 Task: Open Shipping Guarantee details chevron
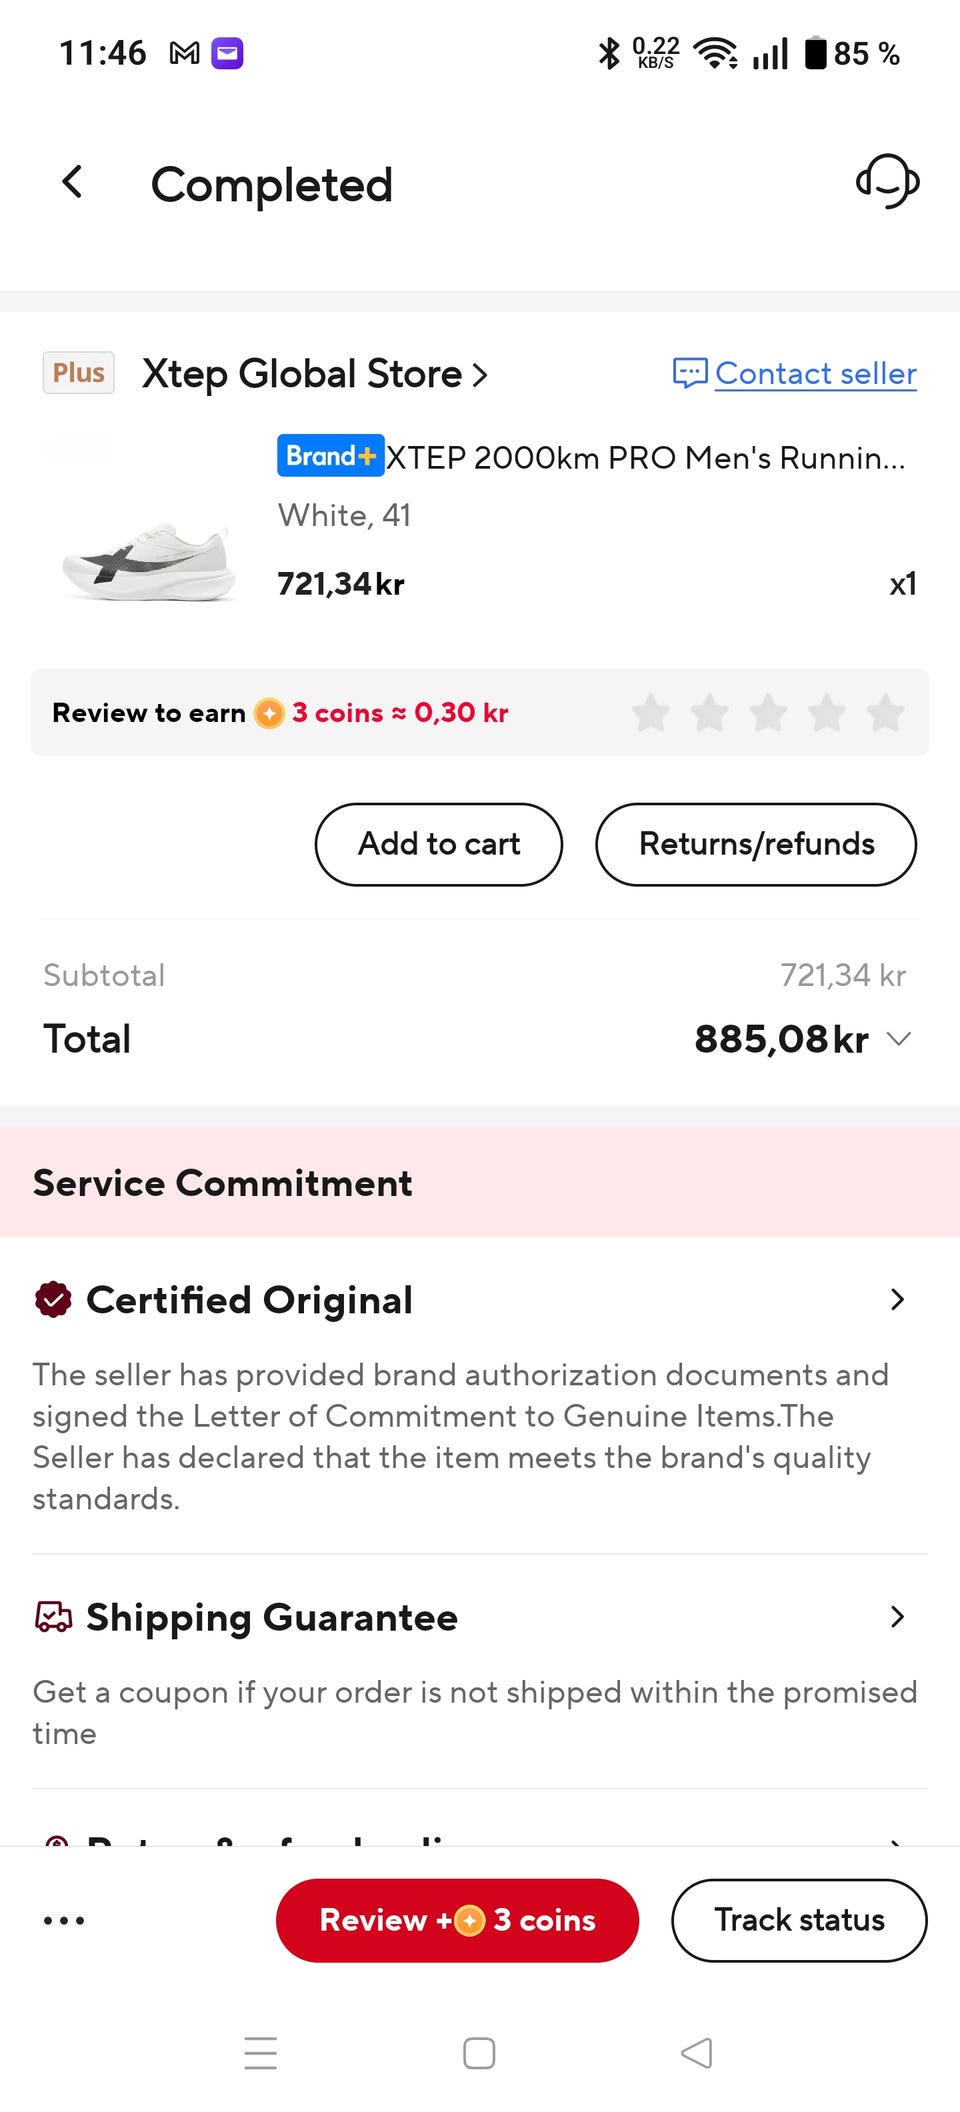point(897,1617)
